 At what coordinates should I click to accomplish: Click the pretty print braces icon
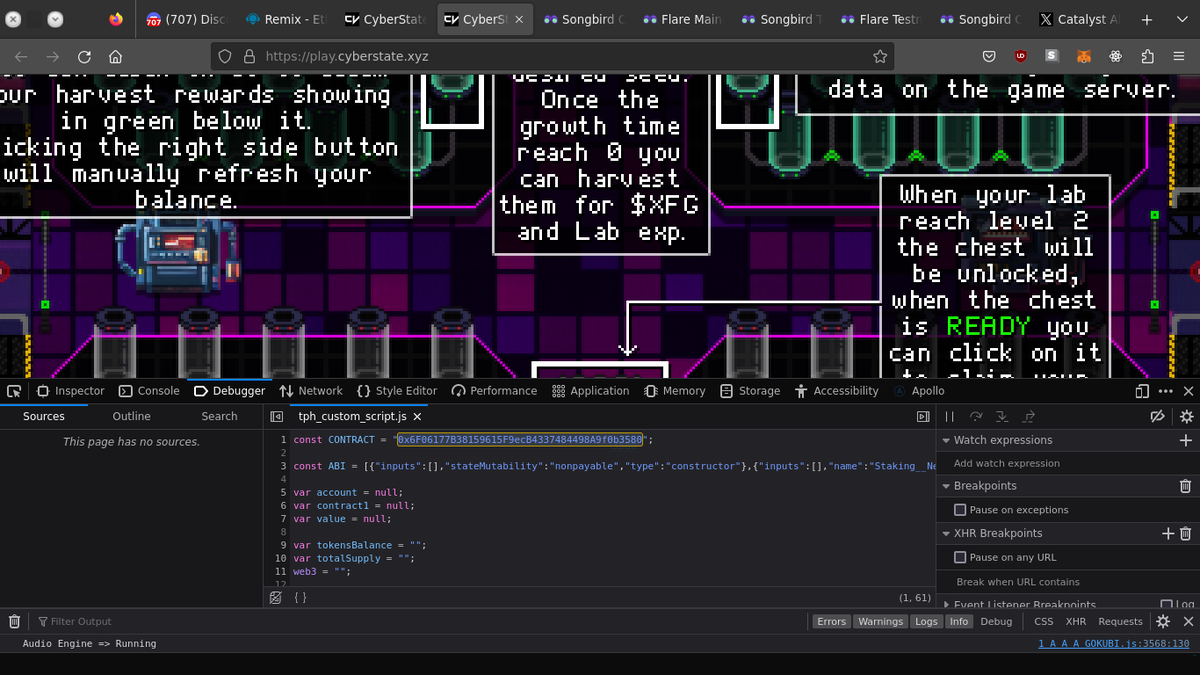point(300,597)
